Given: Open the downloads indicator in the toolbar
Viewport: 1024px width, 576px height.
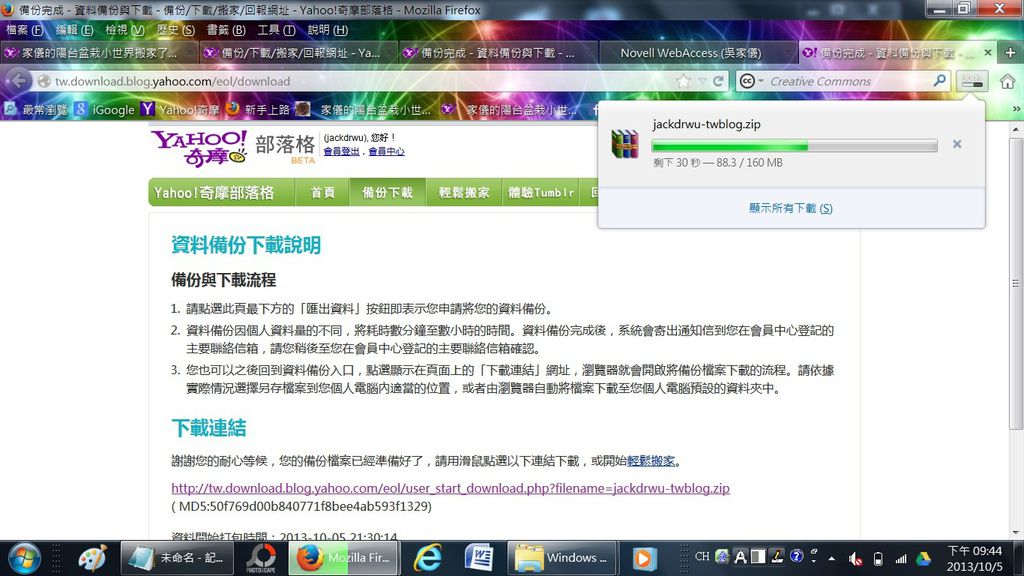Looking at the screenshot, I should pyautogui.click(x=972, y=81).
